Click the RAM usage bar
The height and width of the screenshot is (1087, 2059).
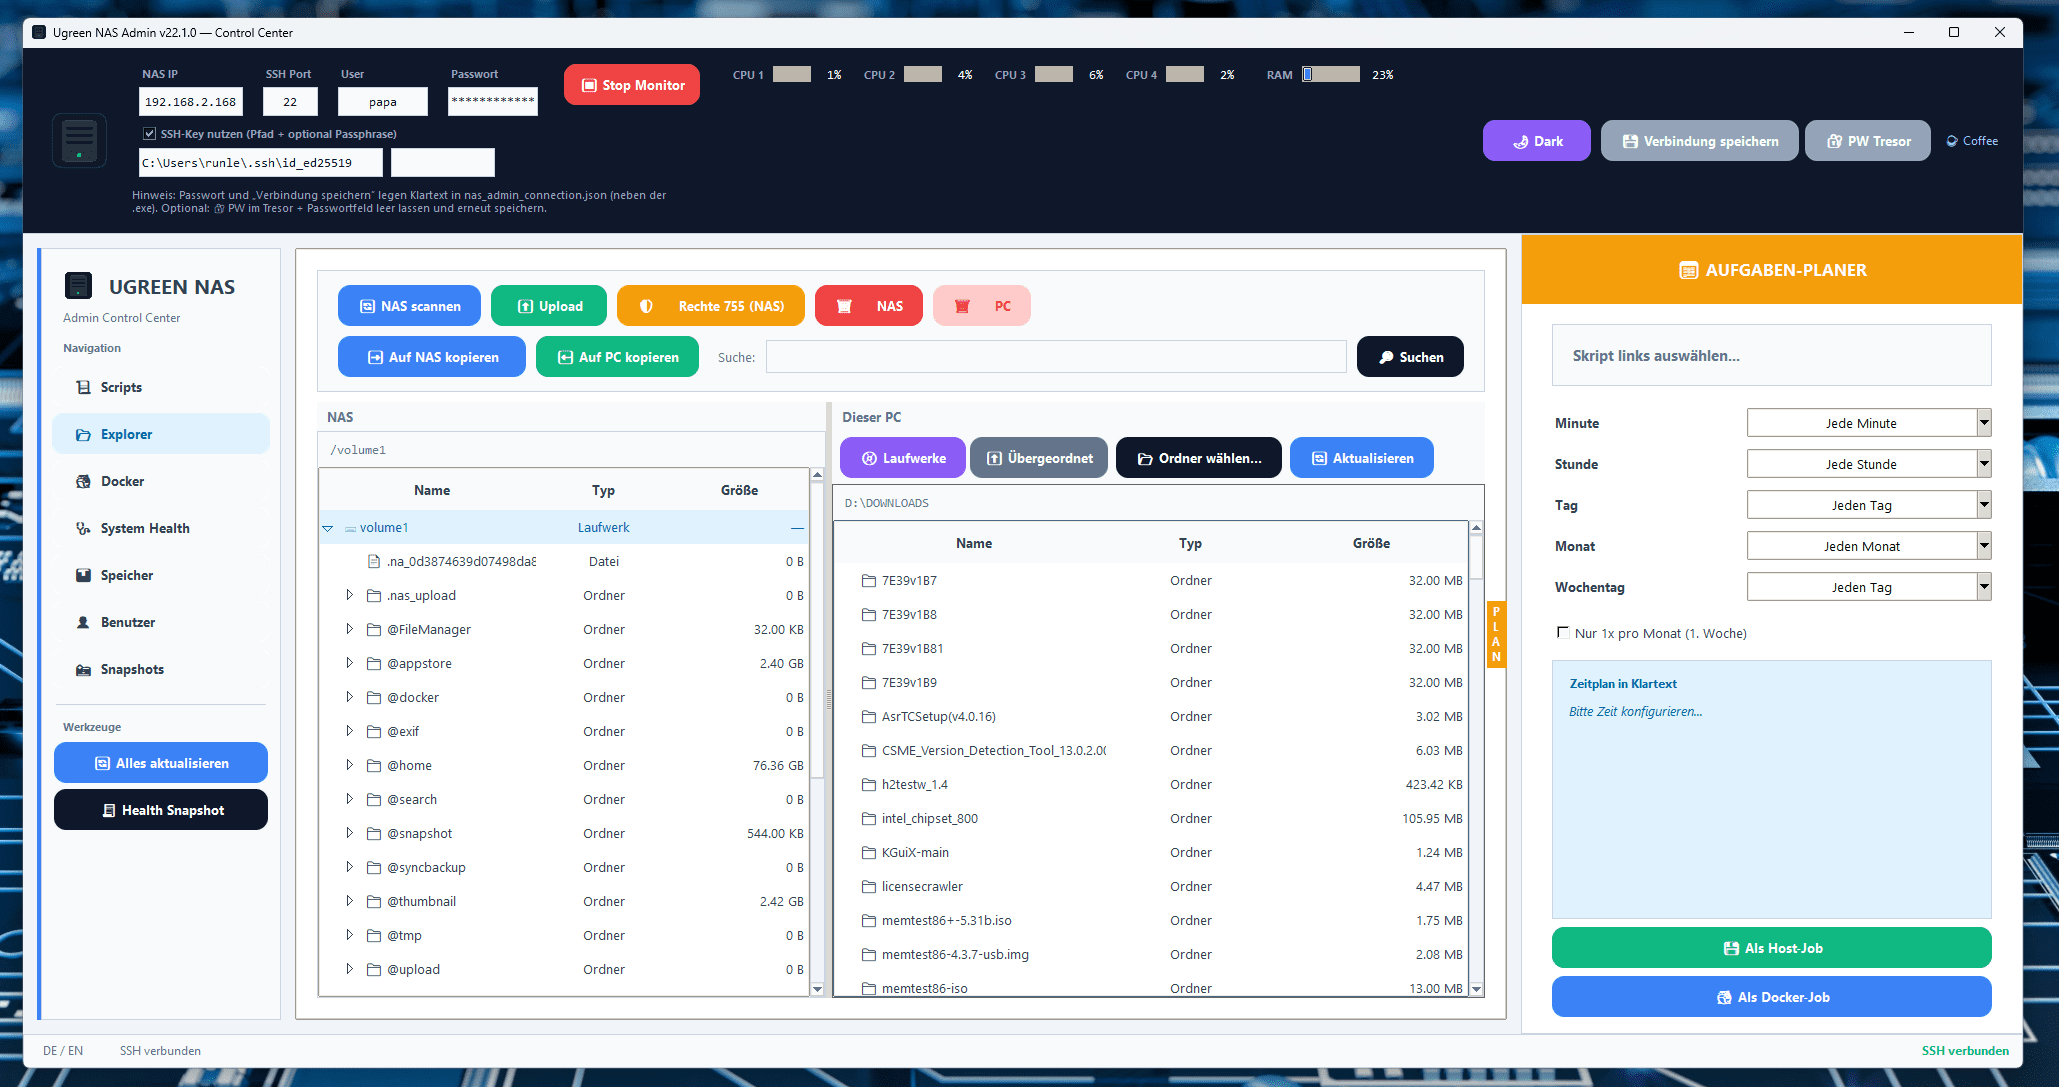click(x=1331, y=75)
